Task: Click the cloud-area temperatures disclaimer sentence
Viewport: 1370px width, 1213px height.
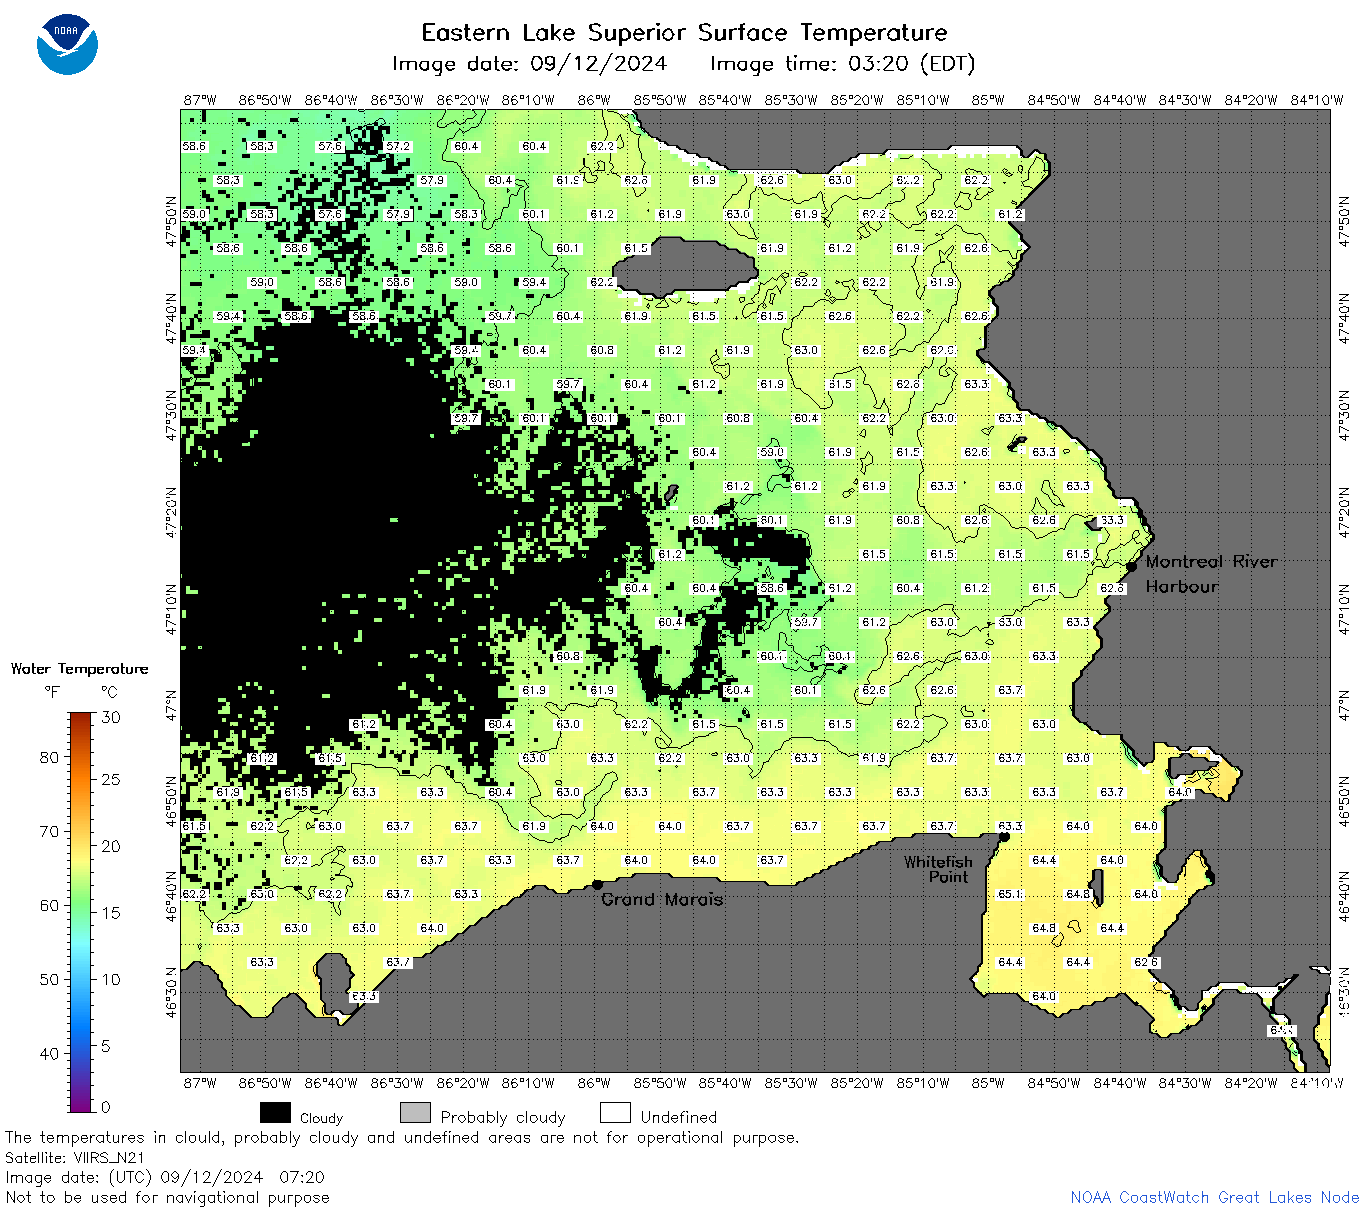Action: point(402,1137)
